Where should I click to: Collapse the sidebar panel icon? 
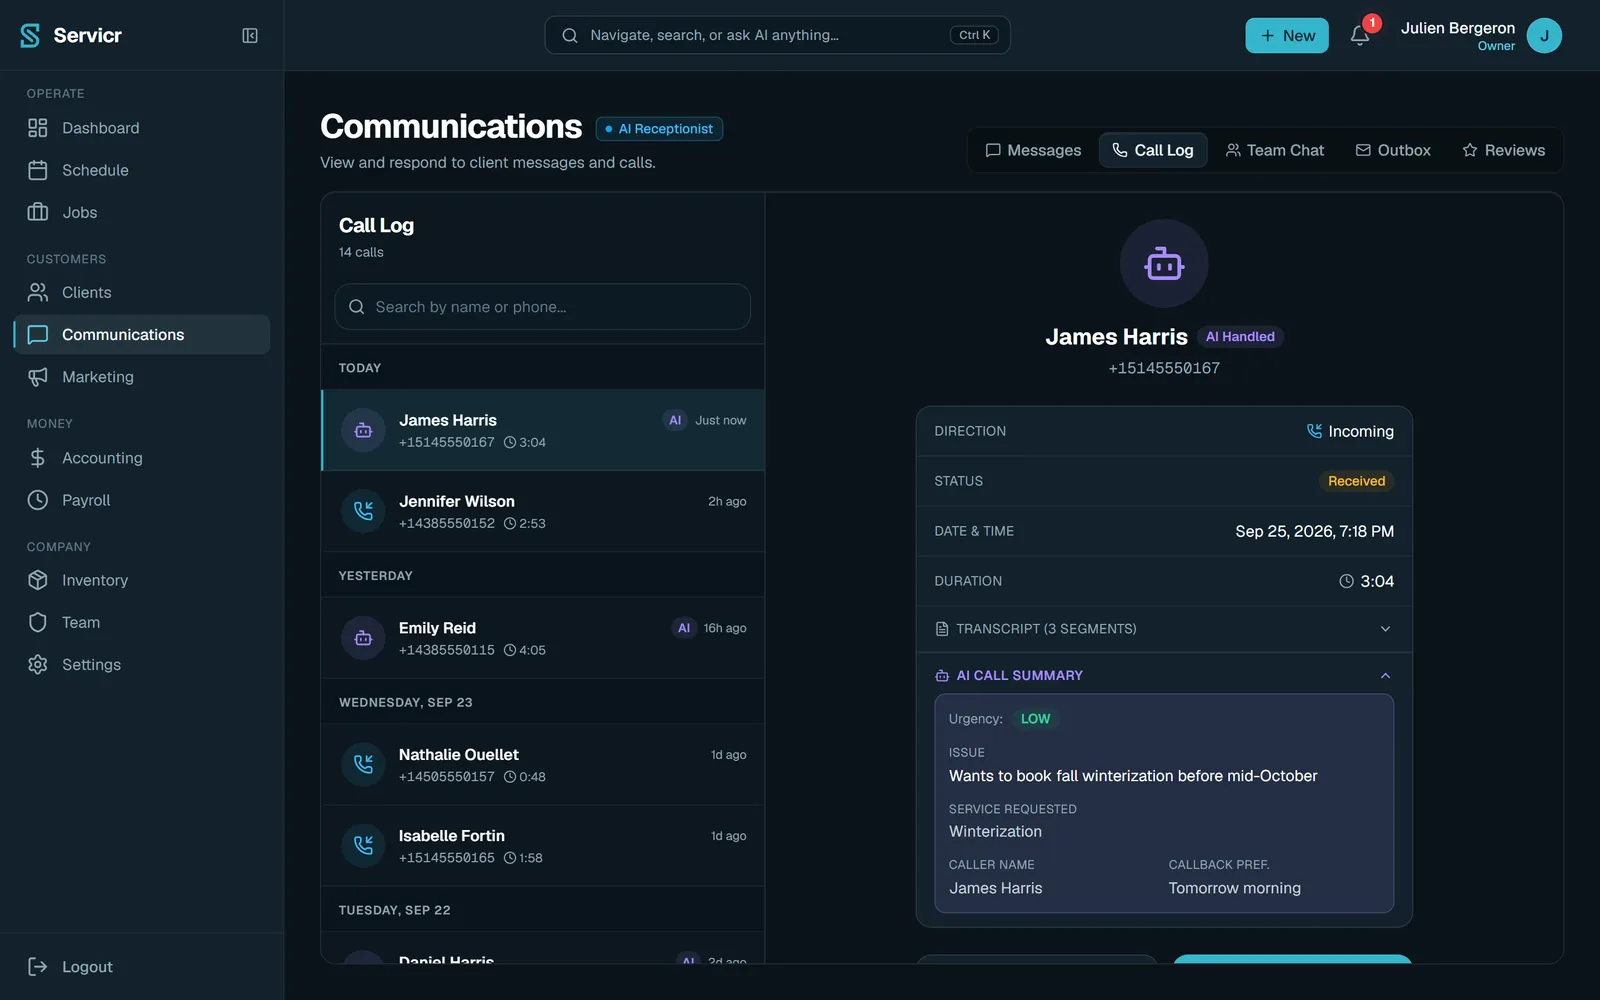click(x=250, y=35)
